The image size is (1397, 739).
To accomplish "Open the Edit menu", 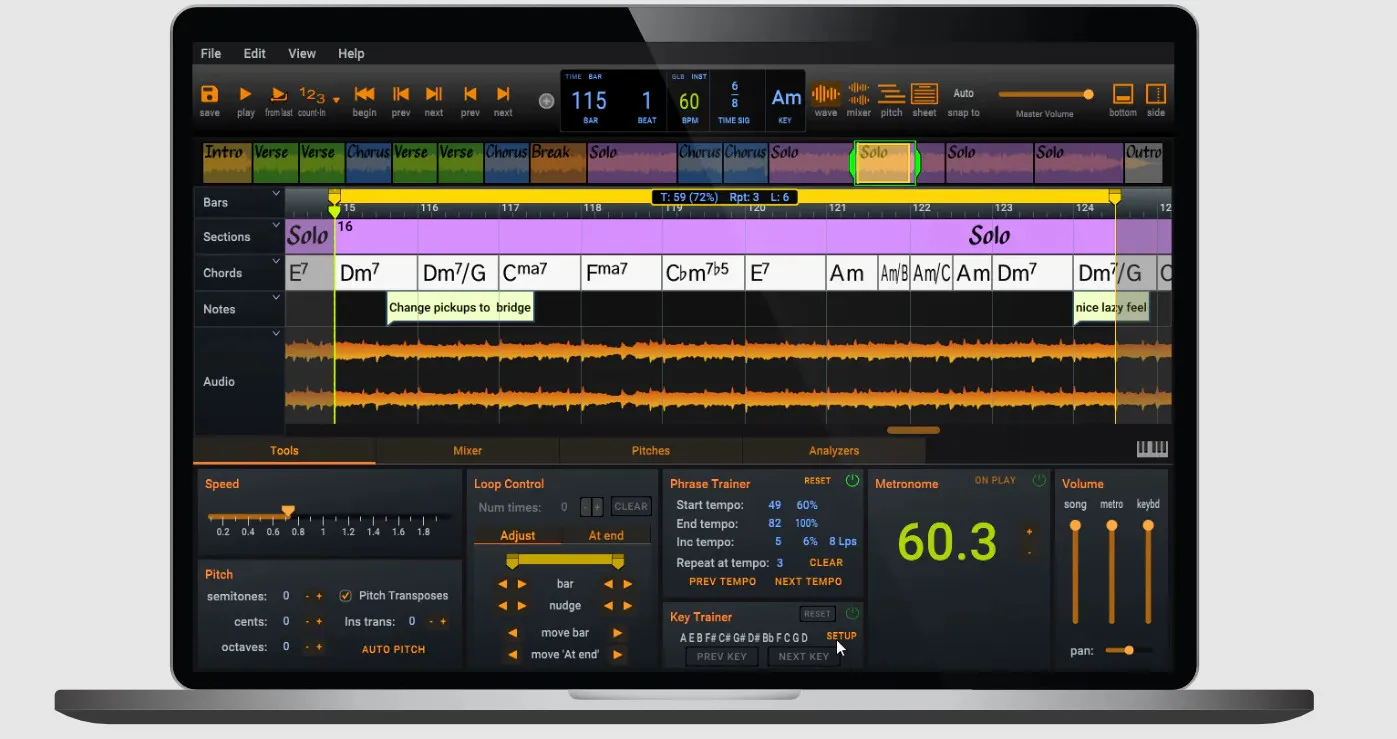I will click(255, 54).
